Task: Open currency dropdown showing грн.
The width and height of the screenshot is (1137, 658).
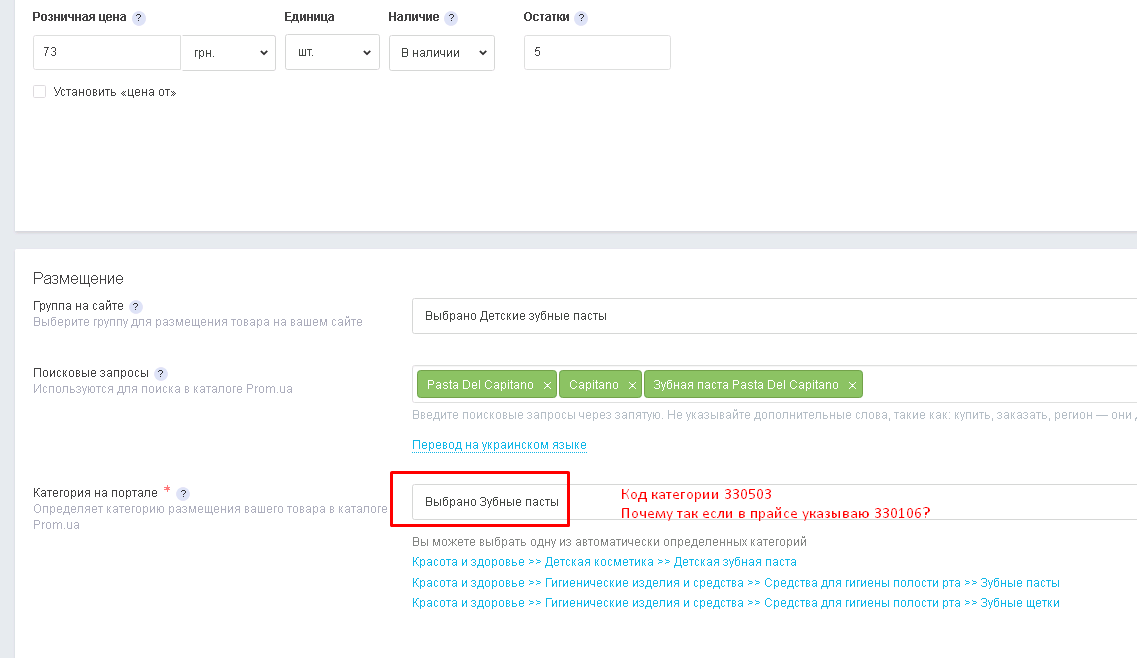Action: (228, 53)
